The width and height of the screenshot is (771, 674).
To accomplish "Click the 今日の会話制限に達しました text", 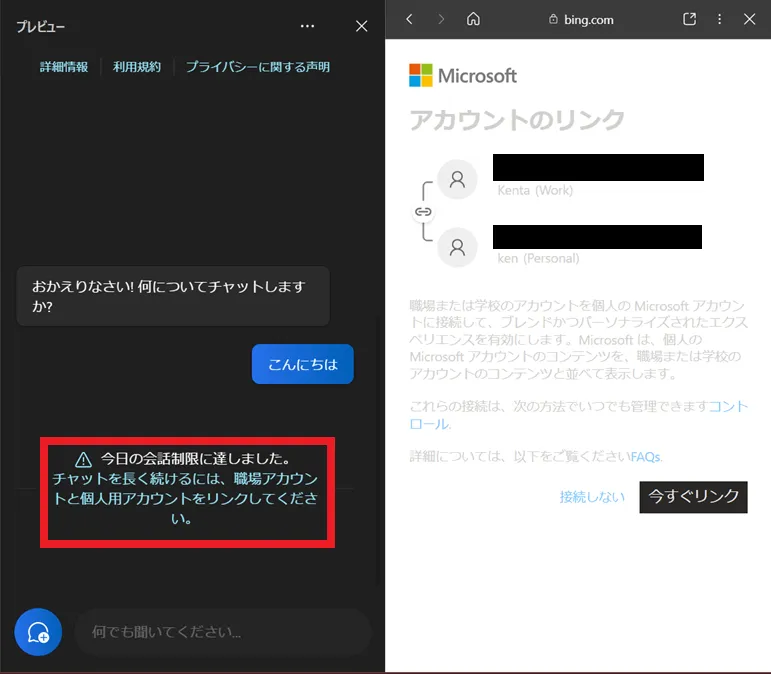I will pyautogui.click(x=196, y=459).
